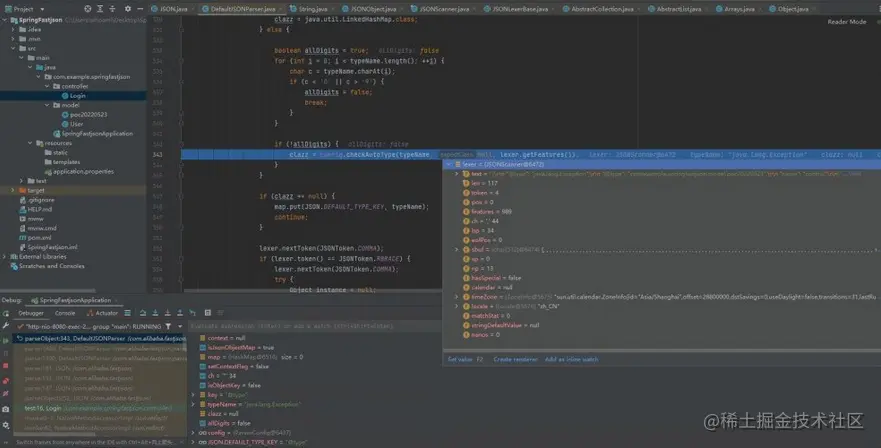Click Show Execution Point icon

128,313
